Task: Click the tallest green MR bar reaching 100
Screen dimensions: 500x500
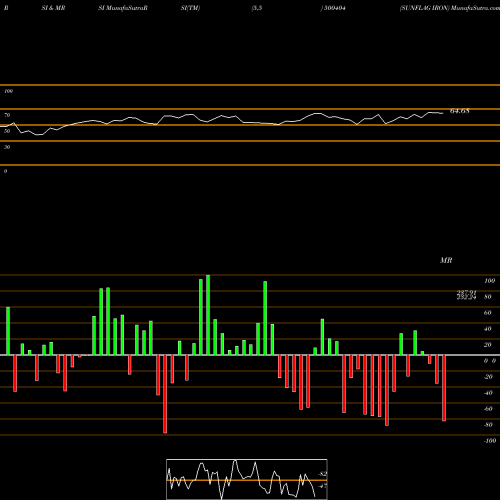Action: pos(208,315)
